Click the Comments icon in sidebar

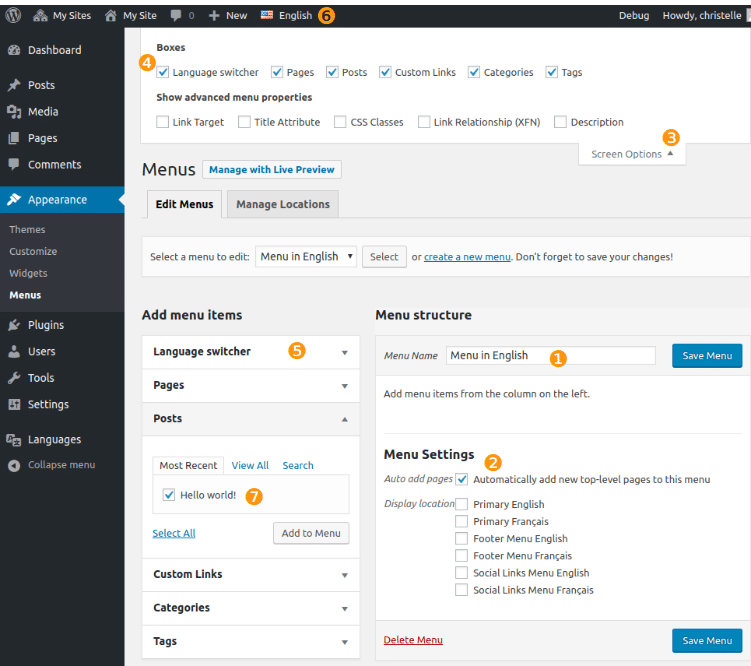point(14,164)
